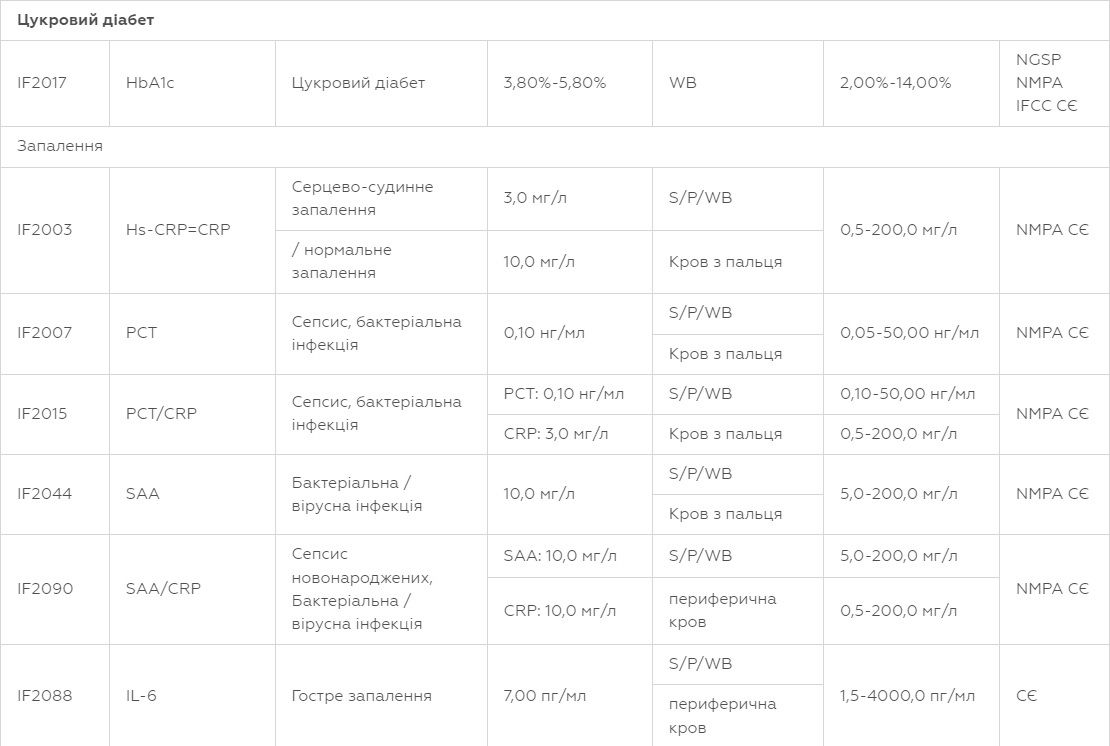The image size is (1110, 746).
Task: Select the HbA1c test name cell
Action: tap(192, 84)
